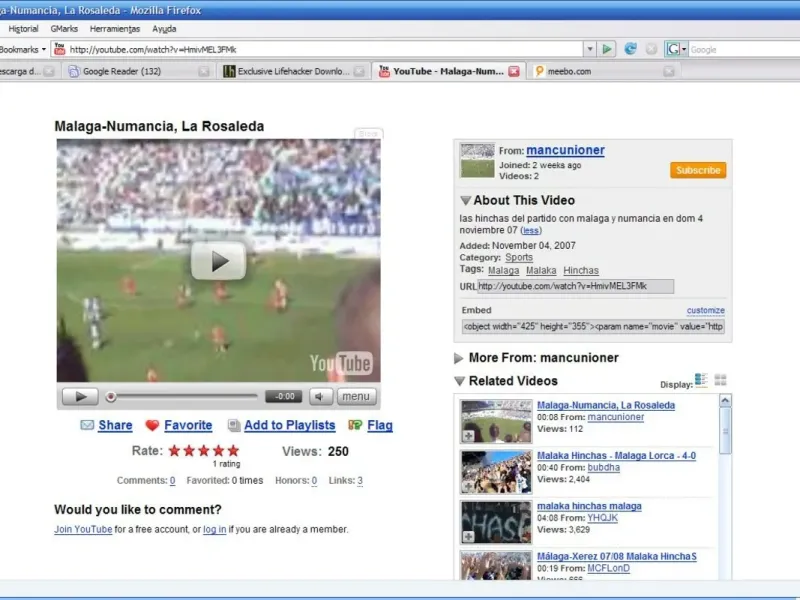Click the log in link

click(x=214, y=530)
